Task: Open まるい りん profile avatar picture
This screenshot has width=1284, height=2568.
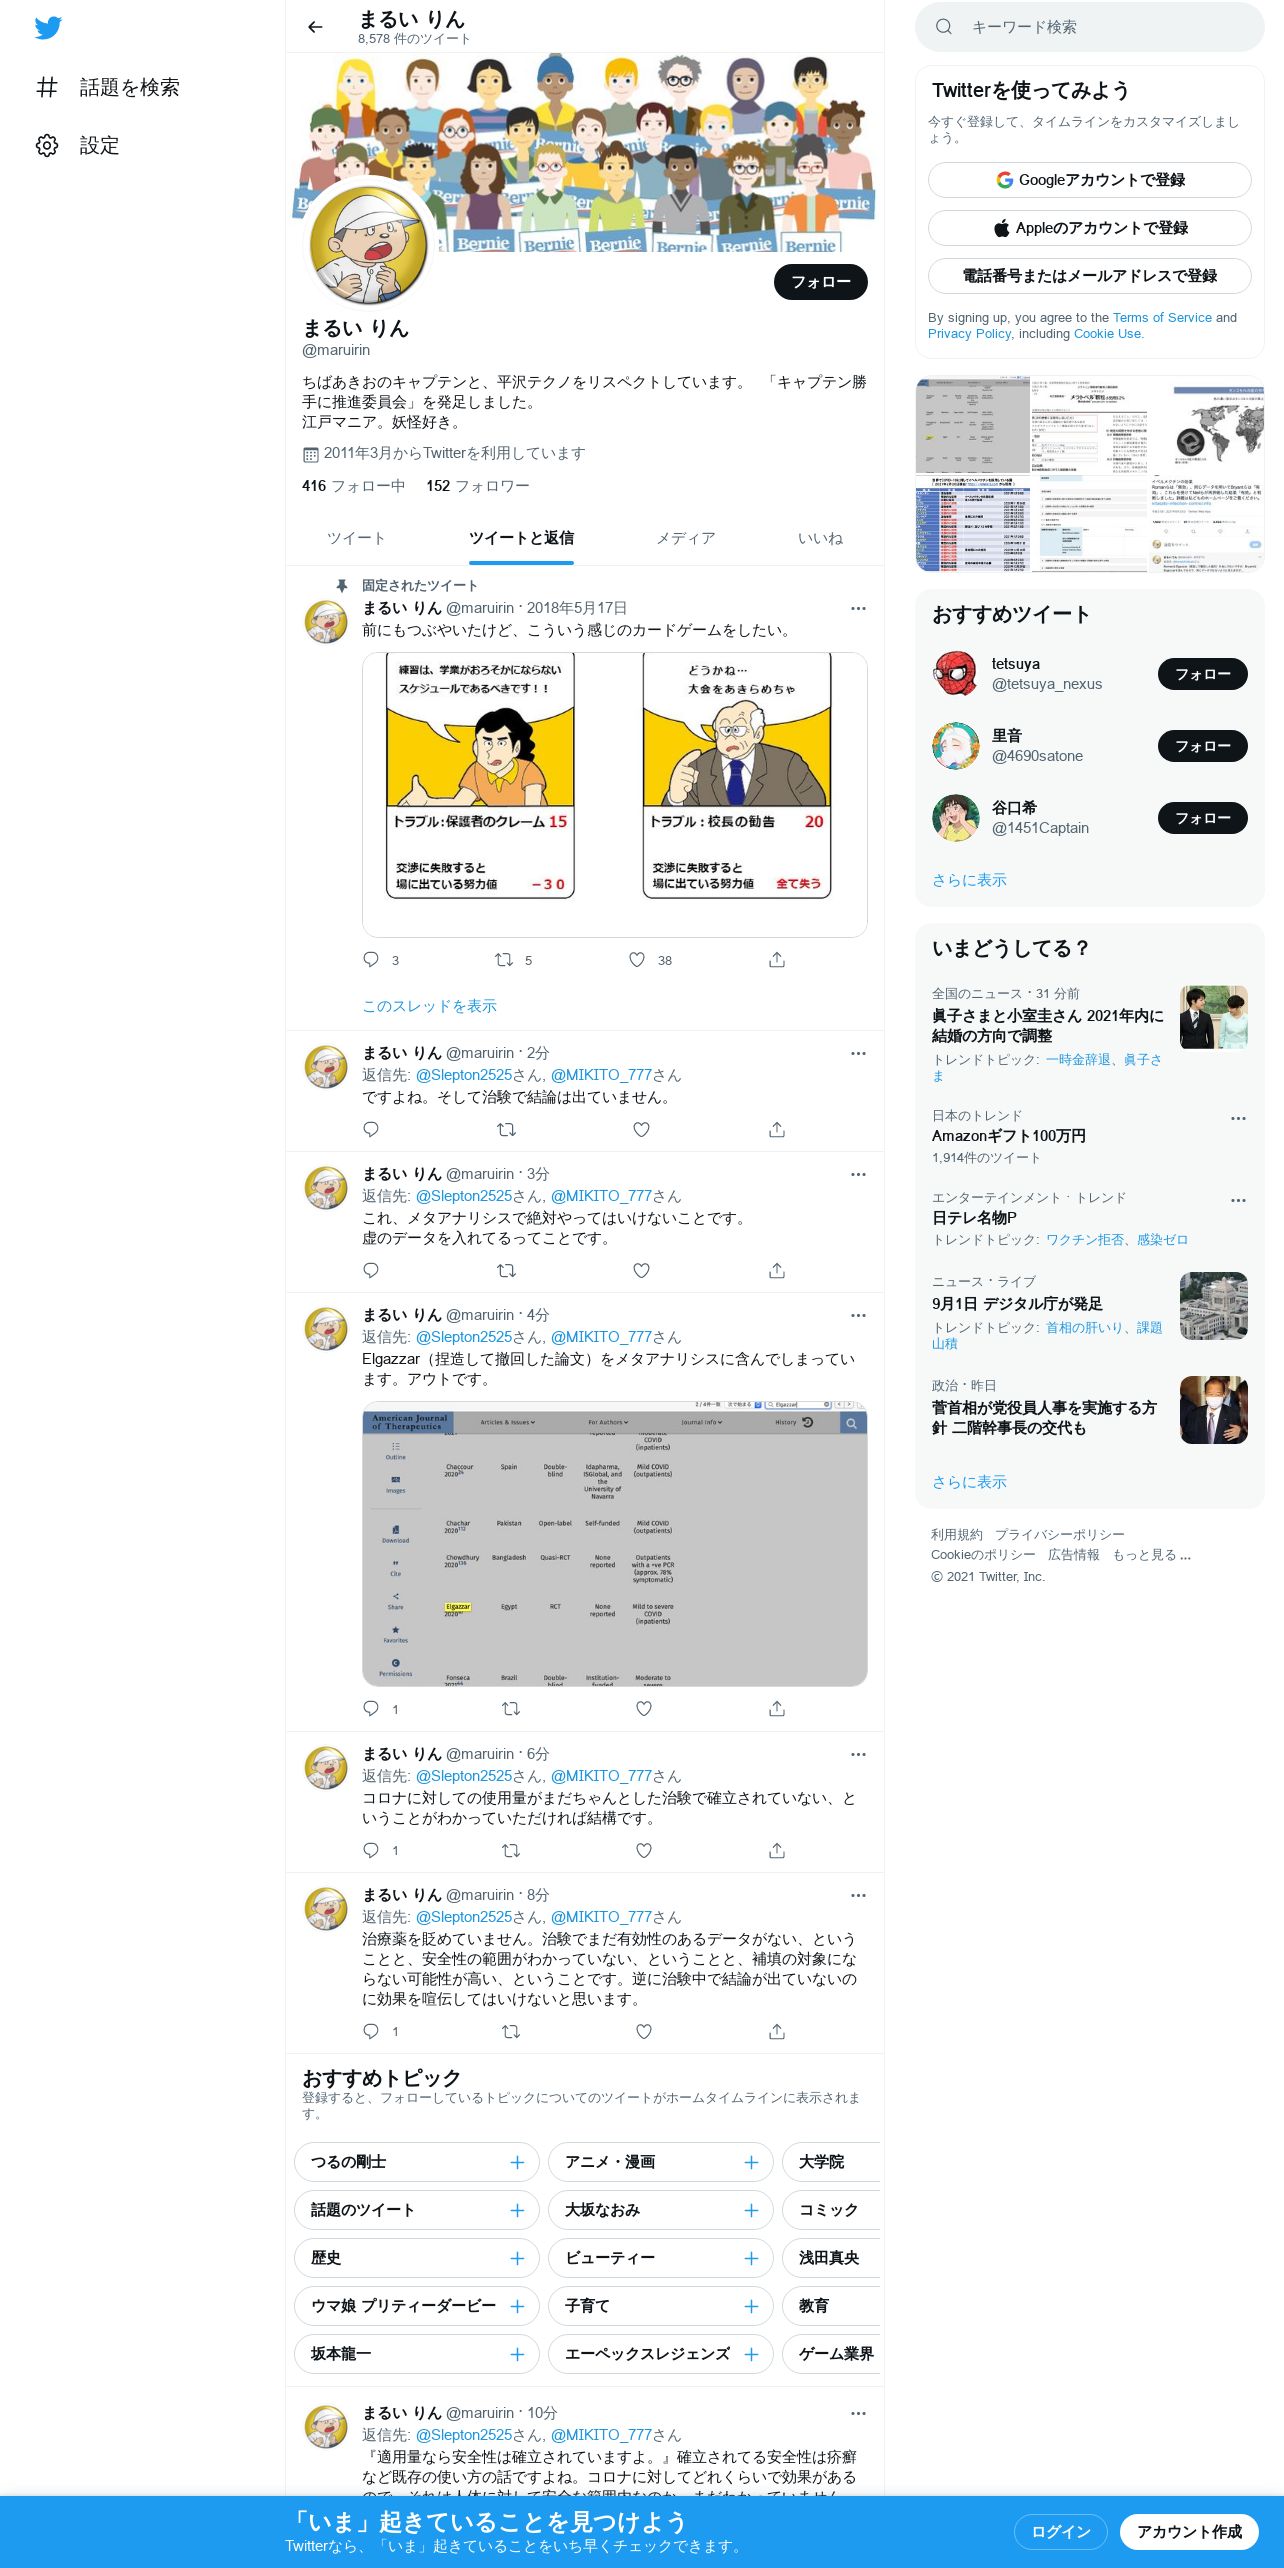Action: tap(368, 243)
